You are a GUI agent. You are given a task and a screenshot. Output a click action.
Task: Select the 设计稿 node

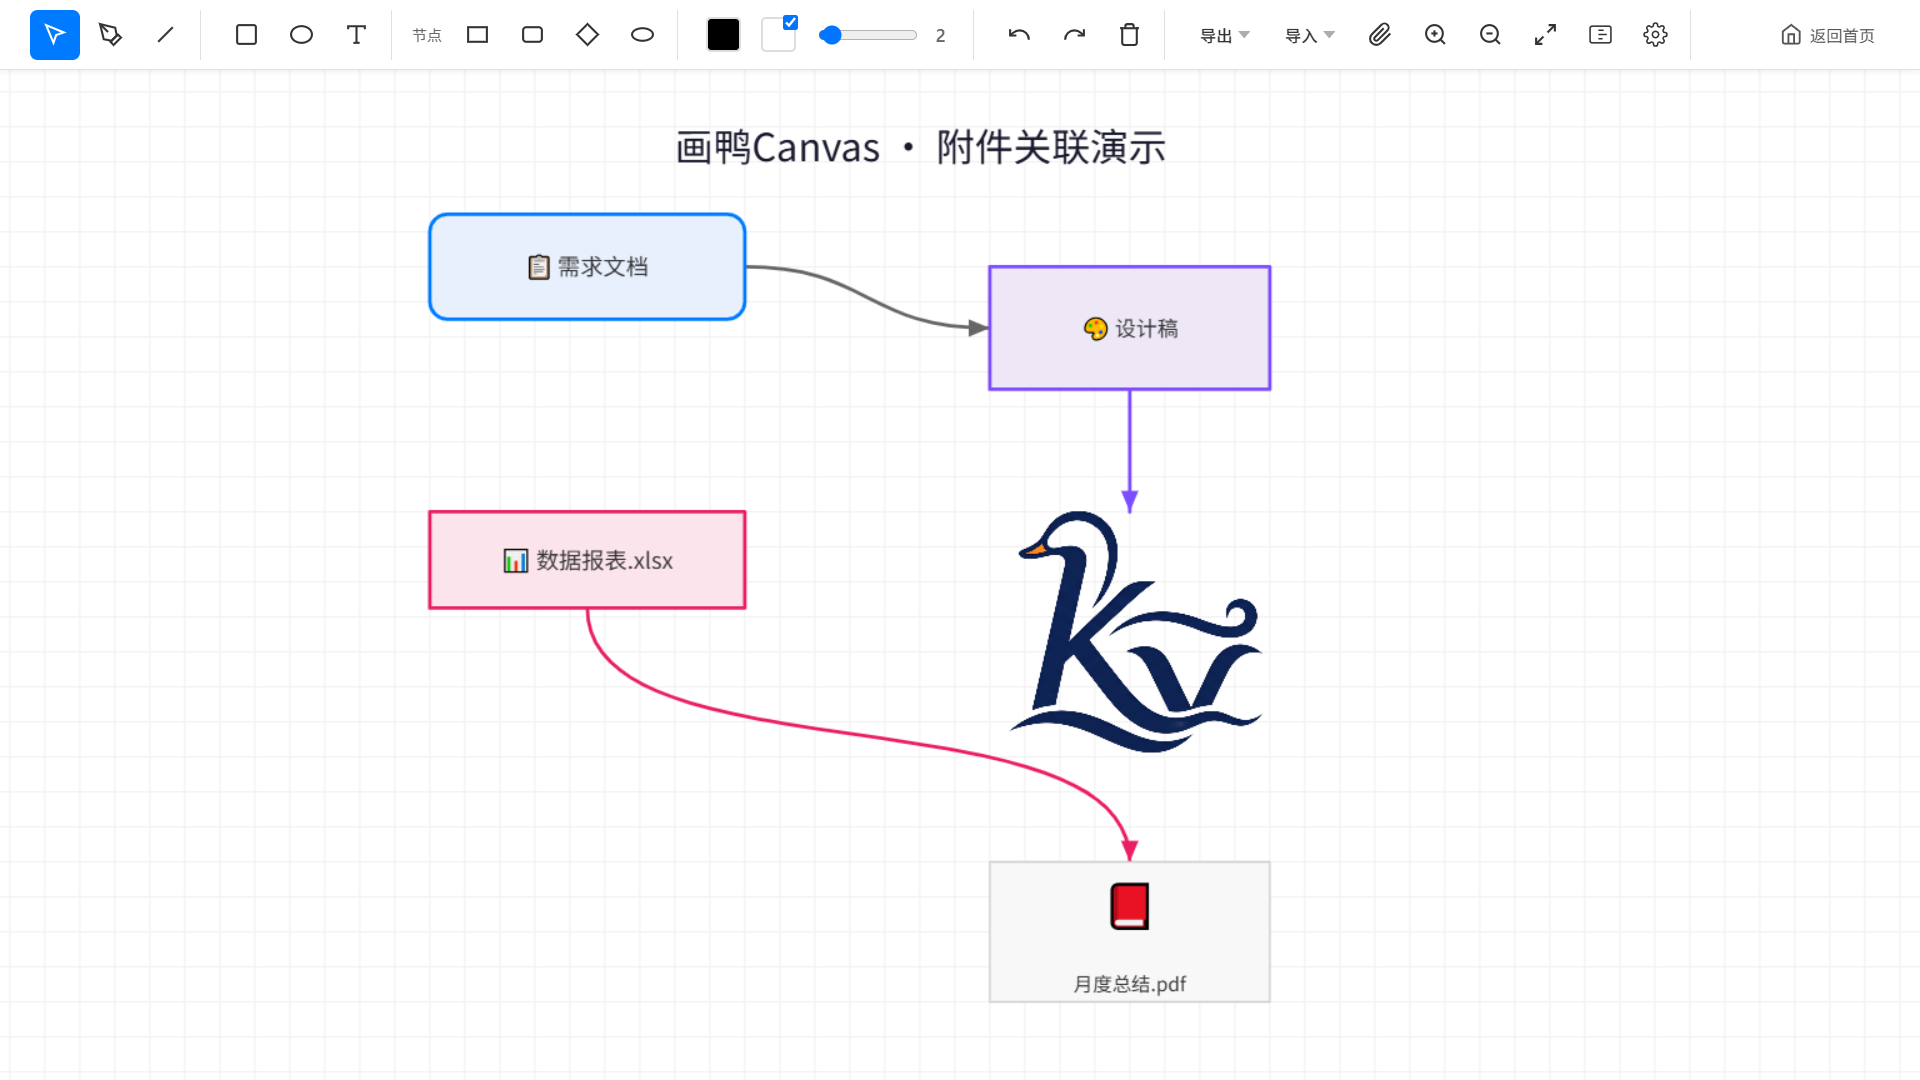click(x=1130, y=328)
